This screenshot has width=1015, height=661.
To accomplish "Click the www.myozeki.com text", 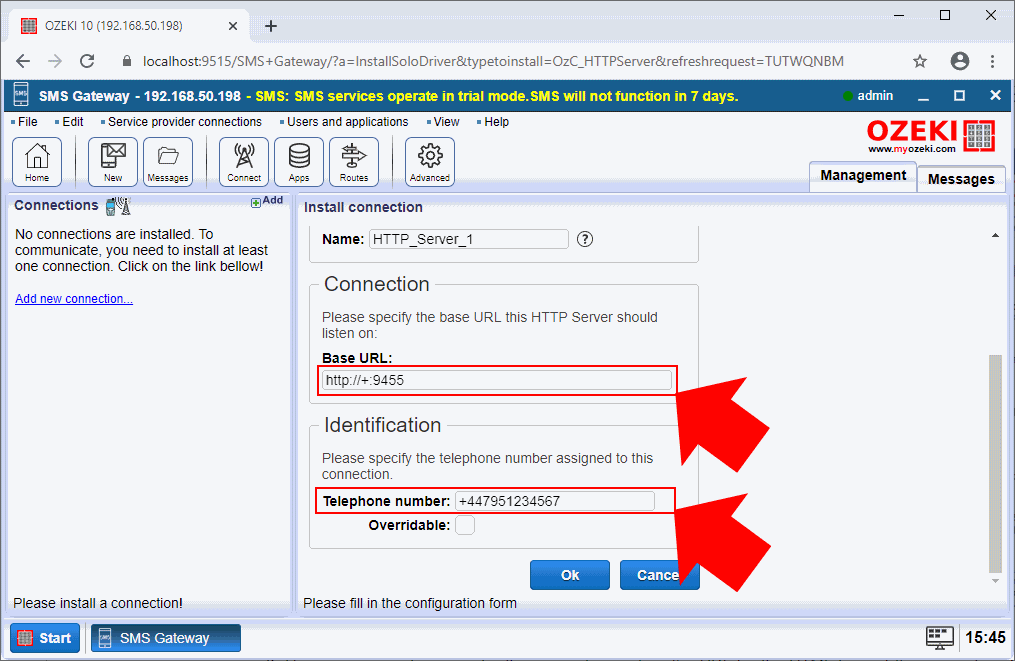I will point(911,149).
